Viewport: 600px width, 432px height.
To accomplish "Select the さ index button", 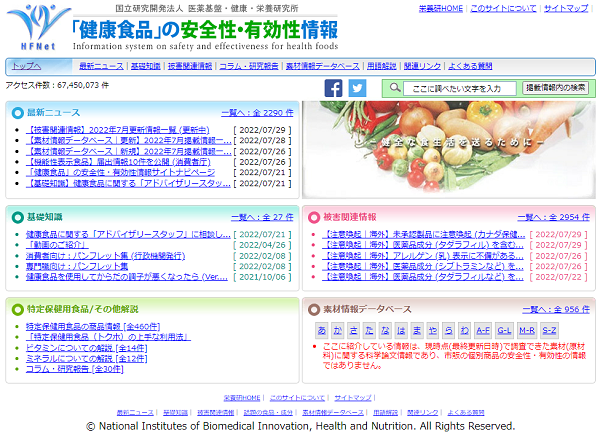I will pos(354,330).
